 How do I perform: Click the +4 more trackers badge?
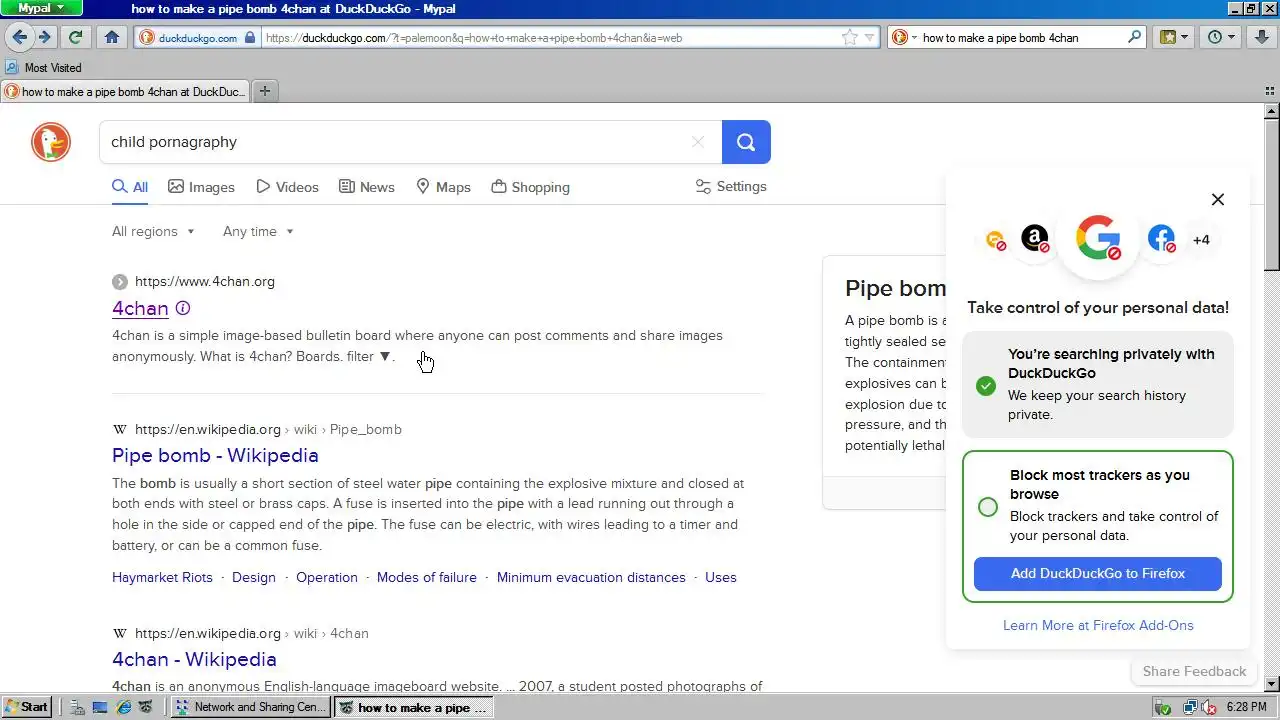(x=1201, y=240)
